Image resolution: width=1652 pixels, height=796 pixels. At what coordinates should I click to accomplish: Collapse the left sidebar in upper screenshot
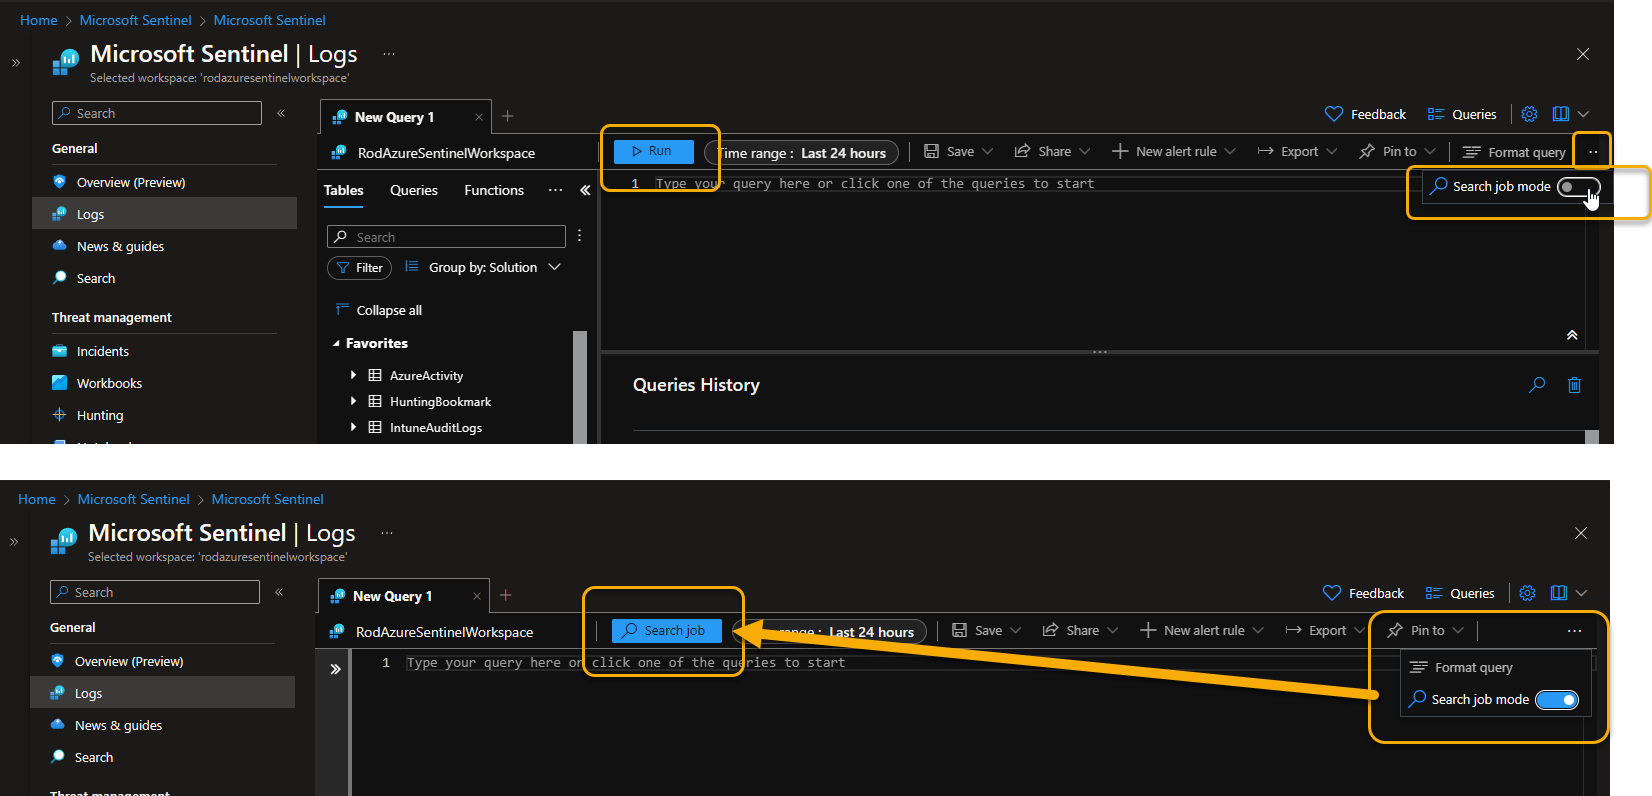(x=281, y=113)
